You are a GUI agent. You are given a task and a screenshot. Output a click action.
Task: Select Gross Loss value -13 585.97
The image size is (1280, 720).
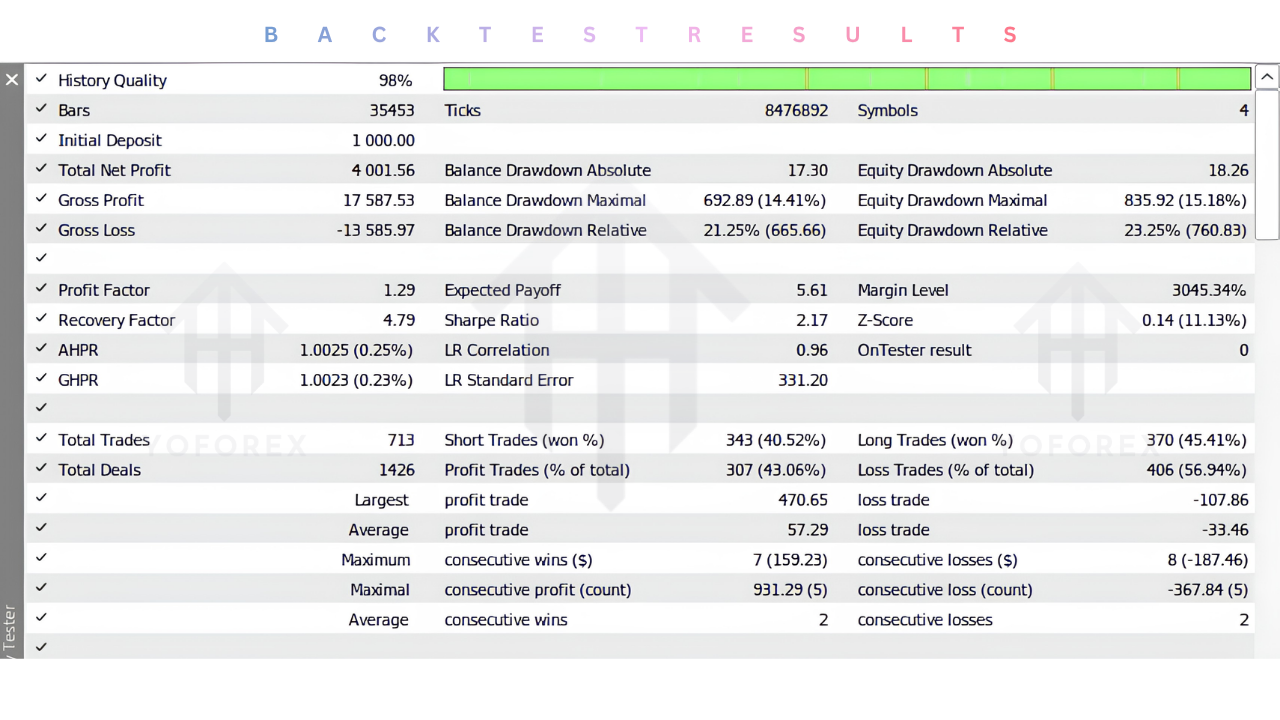pos(376,230)
